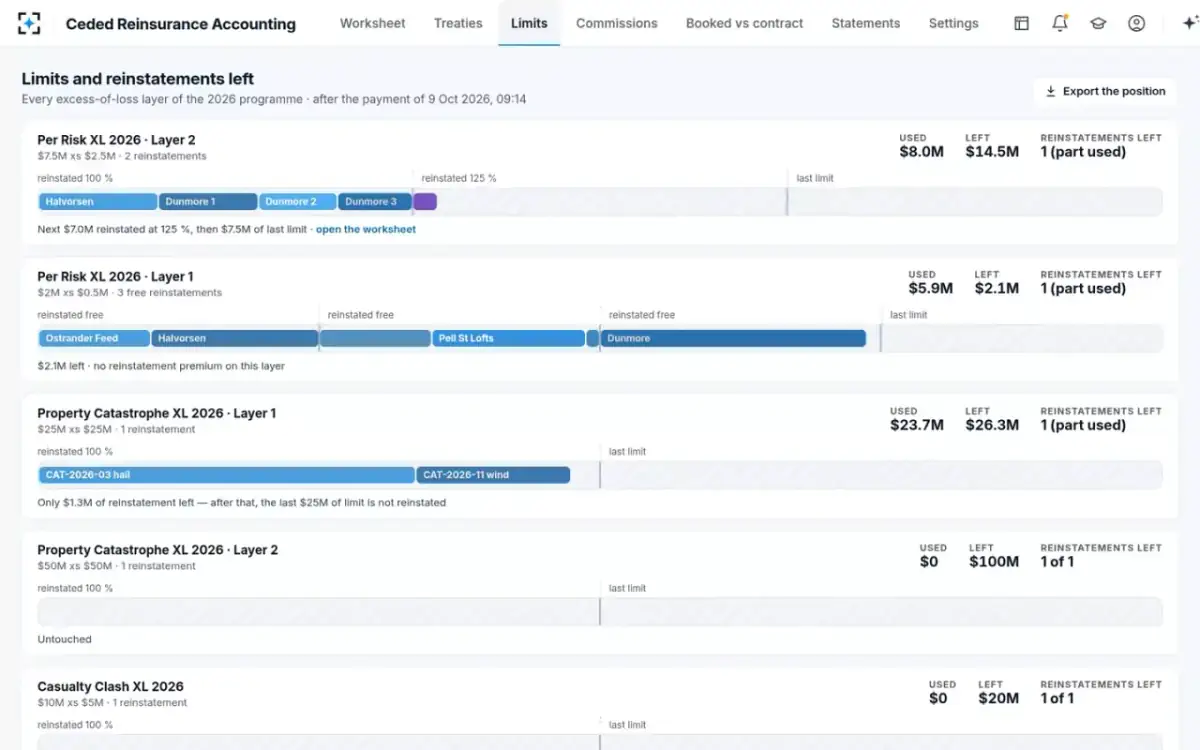The height and width of the screenshot is (750, 1200).
Task: Click Property Catastrophe XL 2026 · Layer 1 title
Action: click(156, 413)
